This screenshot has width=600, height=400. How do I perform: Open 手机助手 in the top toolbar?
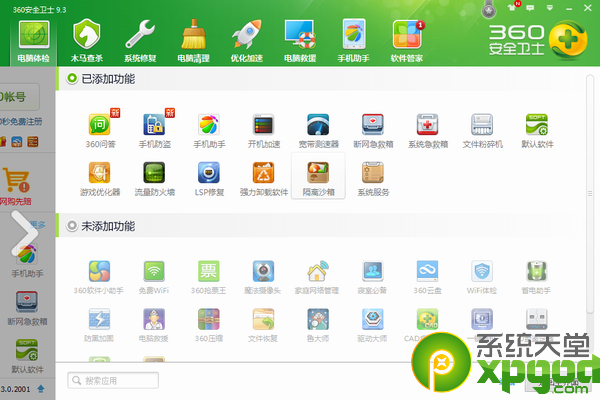[x=354, y=41]
